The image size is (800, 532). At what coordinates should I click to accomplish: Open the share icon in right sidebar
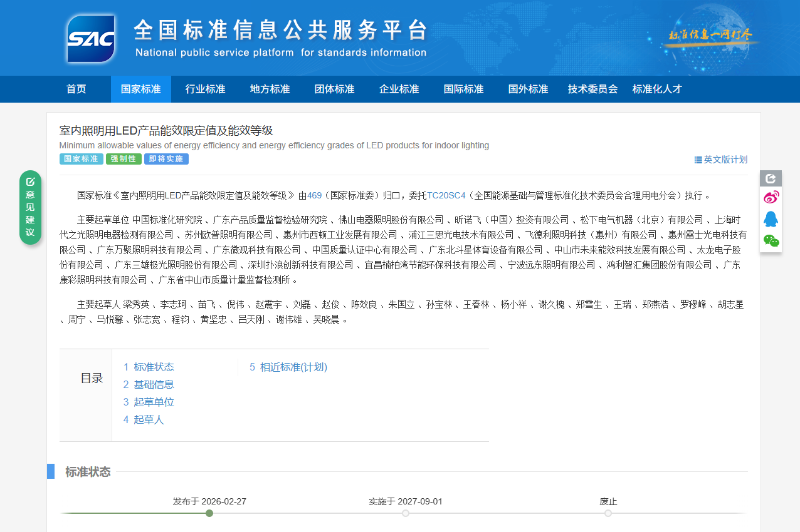pyautogui.click(x=770, y=179)
